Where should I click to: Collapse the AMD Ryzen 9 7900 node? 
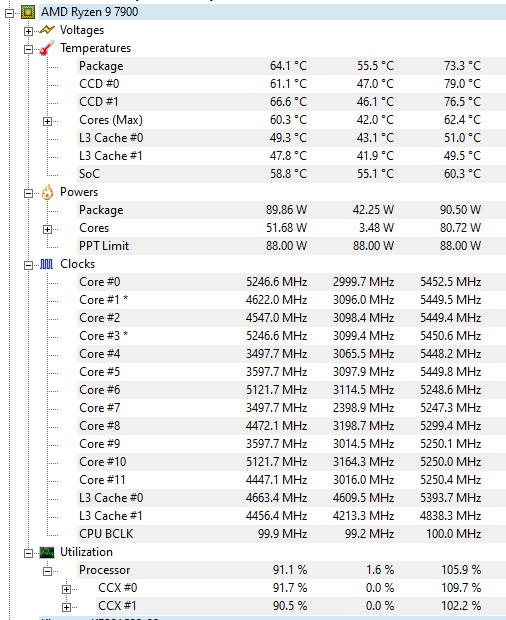pyautogui.click(x=9, y=13)
